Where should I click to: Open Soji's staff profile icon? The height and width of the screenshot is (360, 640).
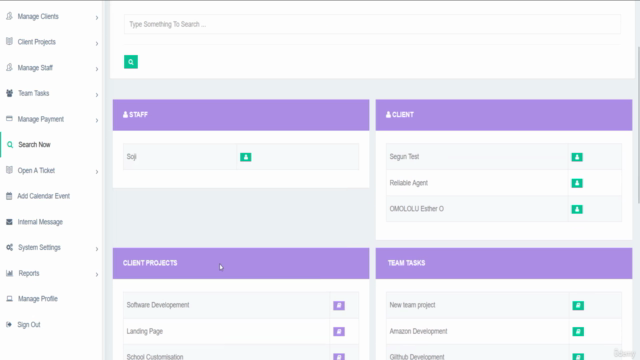point(245,157)
